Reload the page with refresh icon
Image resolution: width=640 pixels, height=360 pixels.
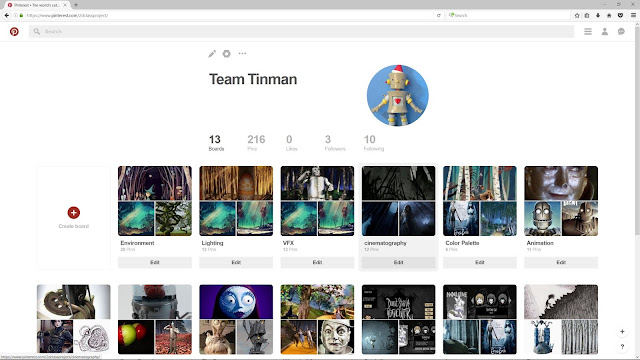click(439, 15)
